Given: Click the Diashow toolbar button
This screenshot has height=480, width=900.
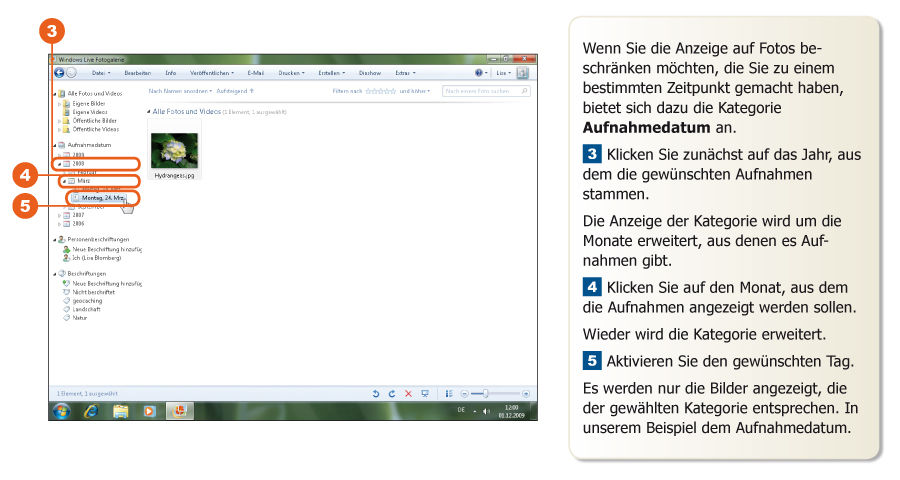Looking at the screenshot, I should [x=369, y=73].
